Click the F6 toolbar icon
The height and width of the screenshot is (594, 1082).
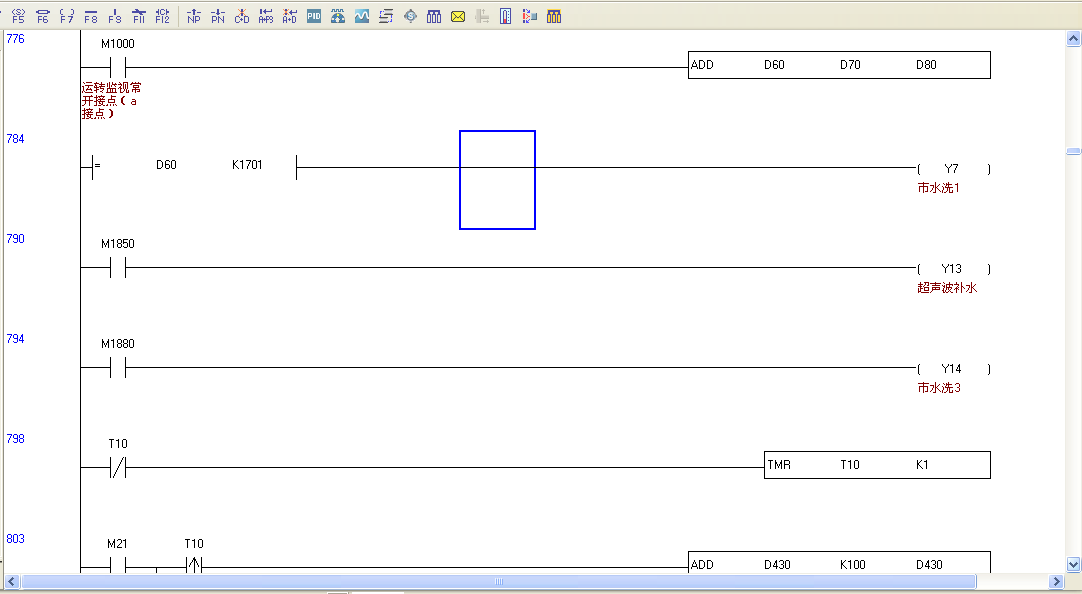tap(42, 16)
